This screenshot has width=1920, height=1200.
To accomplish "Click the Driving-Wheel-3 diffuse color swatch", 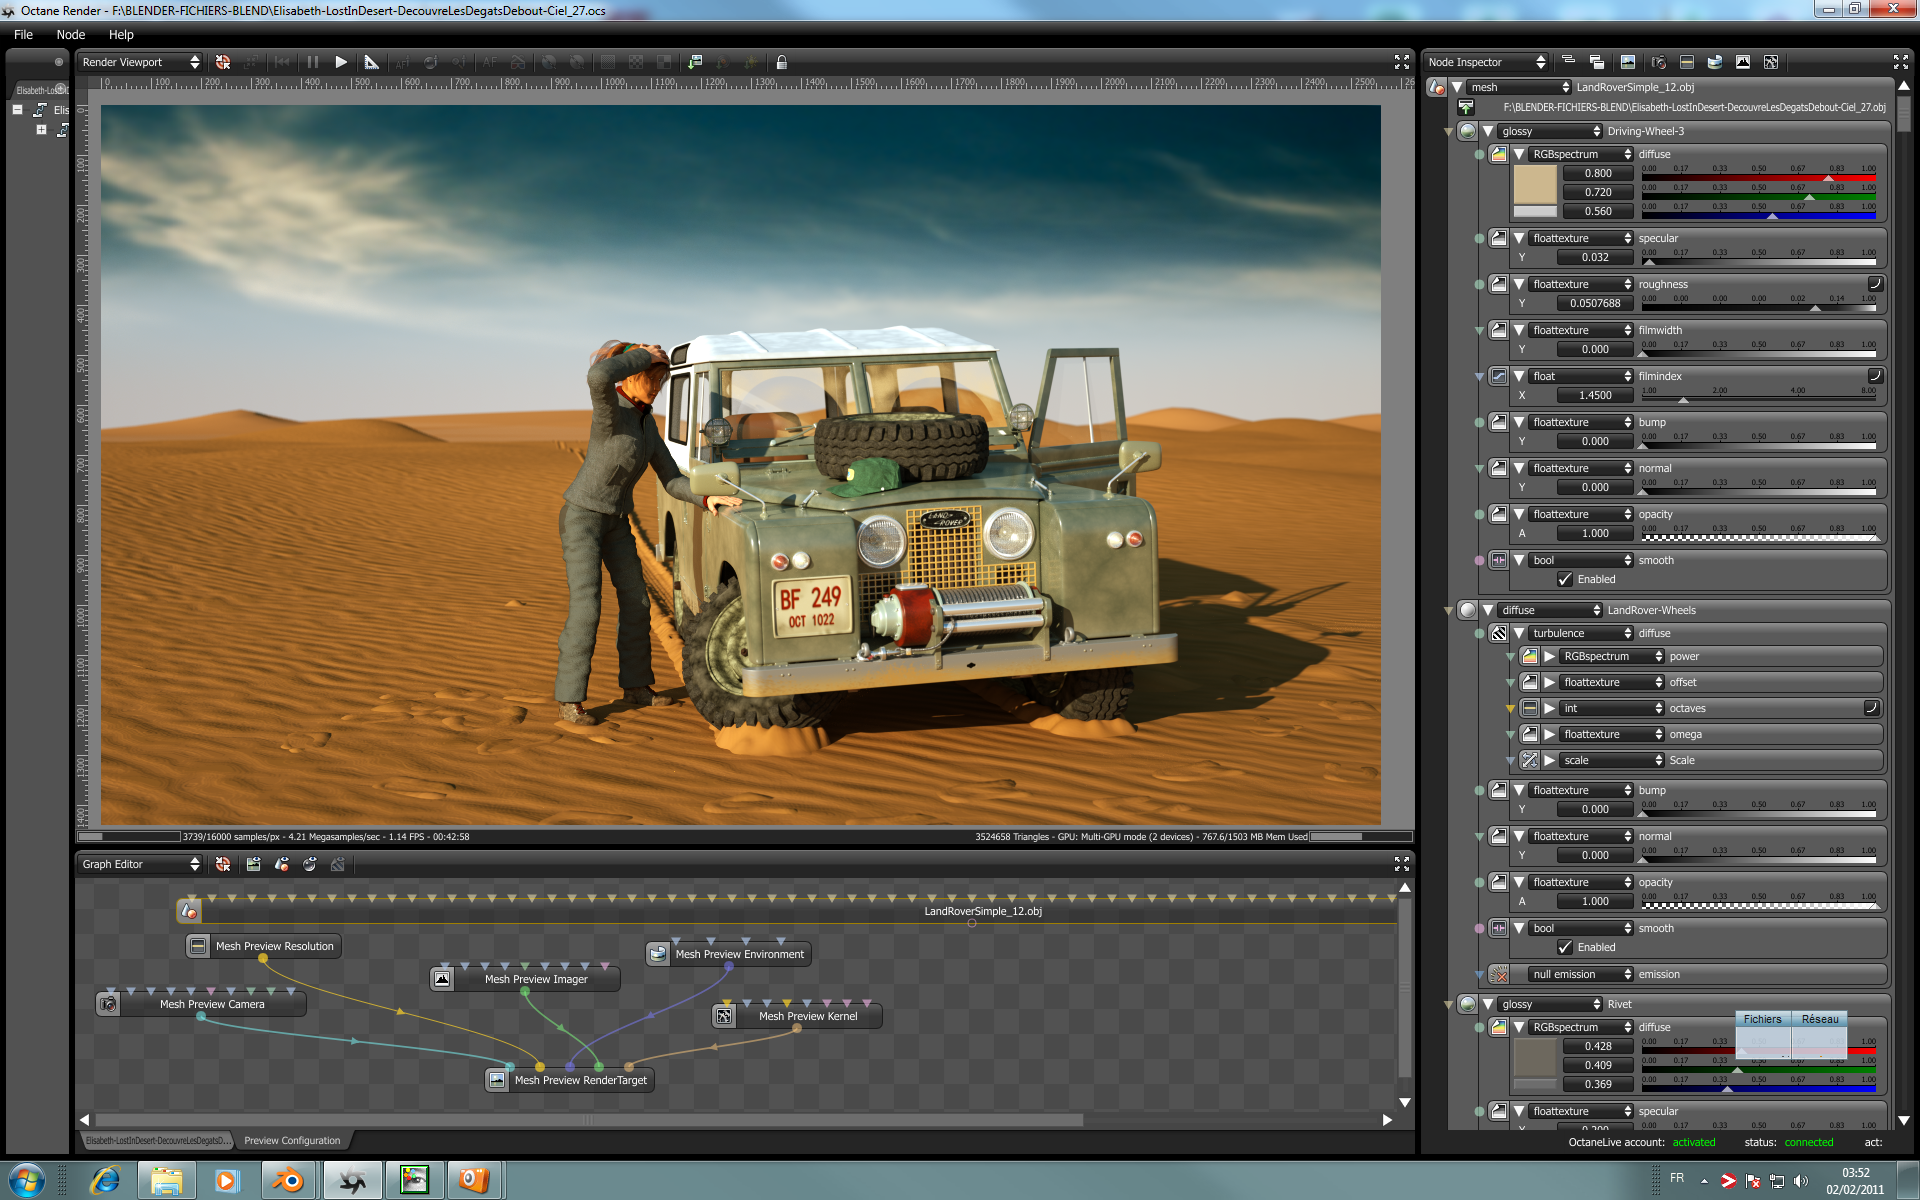I will coord(1534,185).
